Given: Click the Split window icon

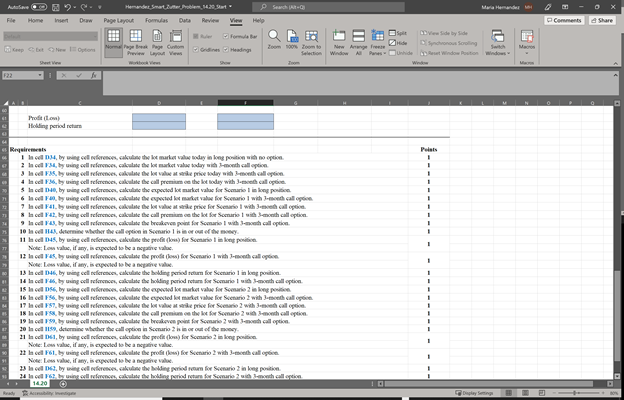Looking at the screenshot, I should tap(398, 33).
